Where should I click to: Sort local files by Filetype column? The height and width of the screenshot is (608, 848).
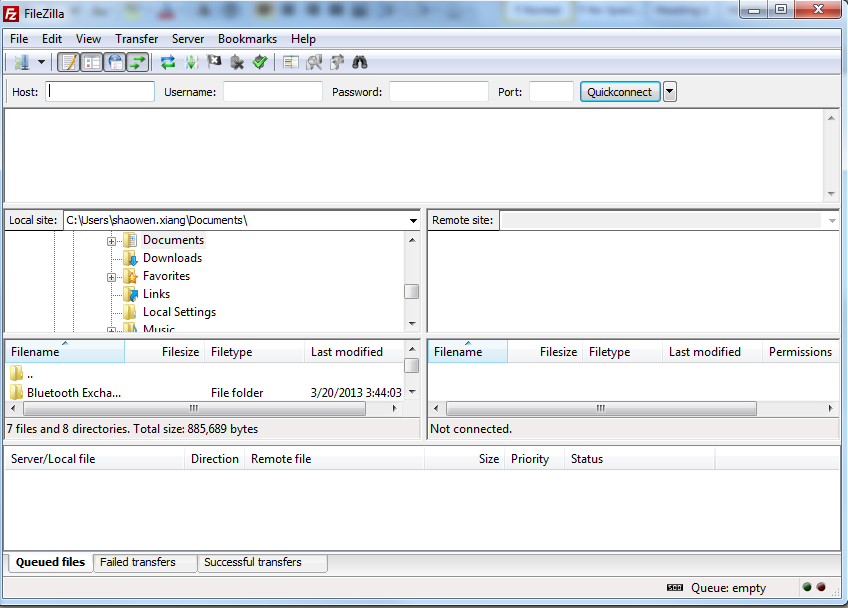coord(254,352)
